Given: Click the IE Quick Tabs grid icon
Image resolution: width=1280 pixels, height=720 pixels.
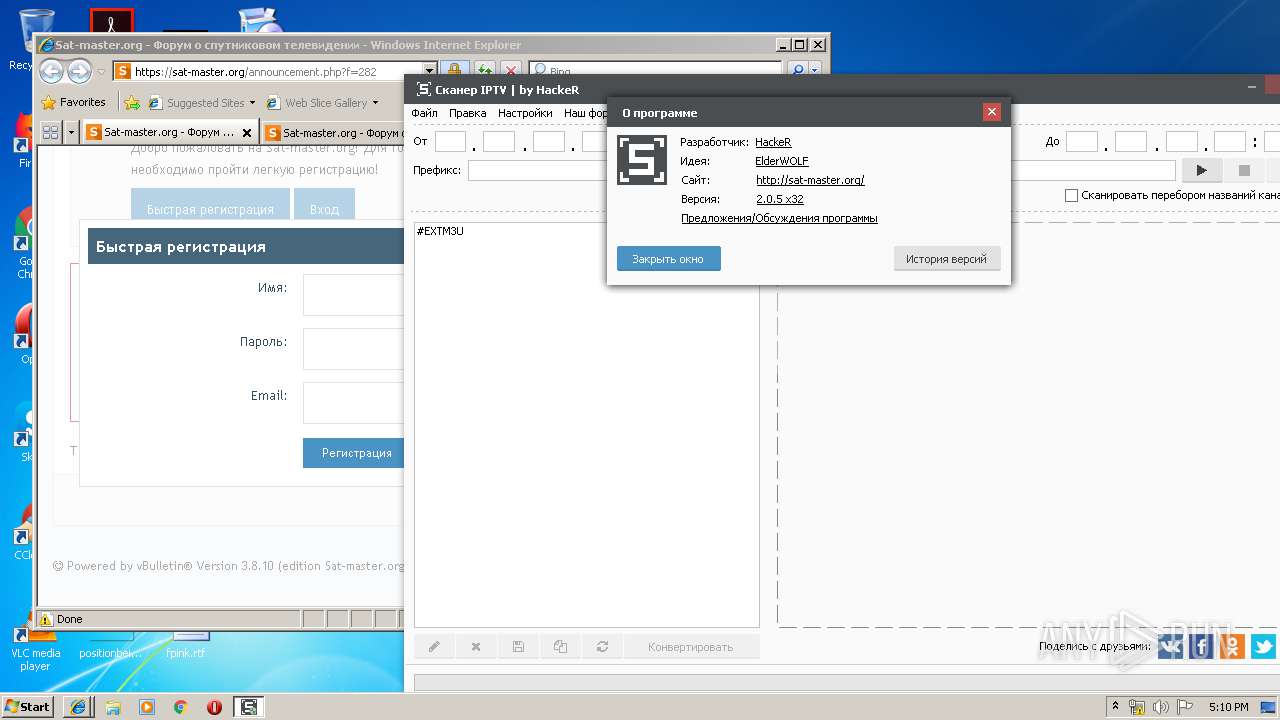Looking at the screenshot, I should coord(50,132).
